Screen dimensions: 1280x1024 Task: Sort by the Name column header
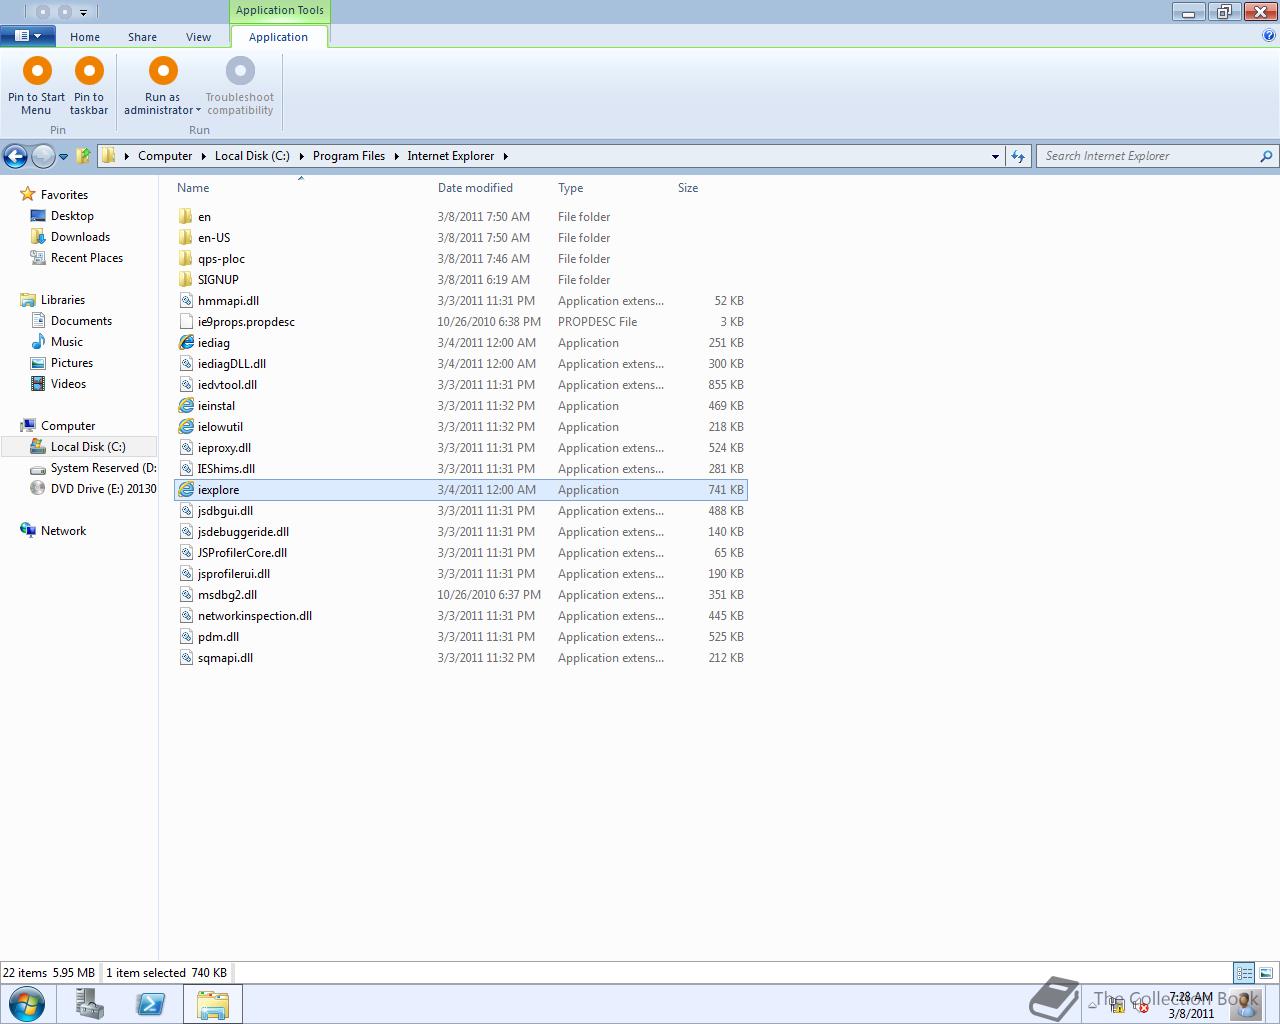tap(193, 188)
